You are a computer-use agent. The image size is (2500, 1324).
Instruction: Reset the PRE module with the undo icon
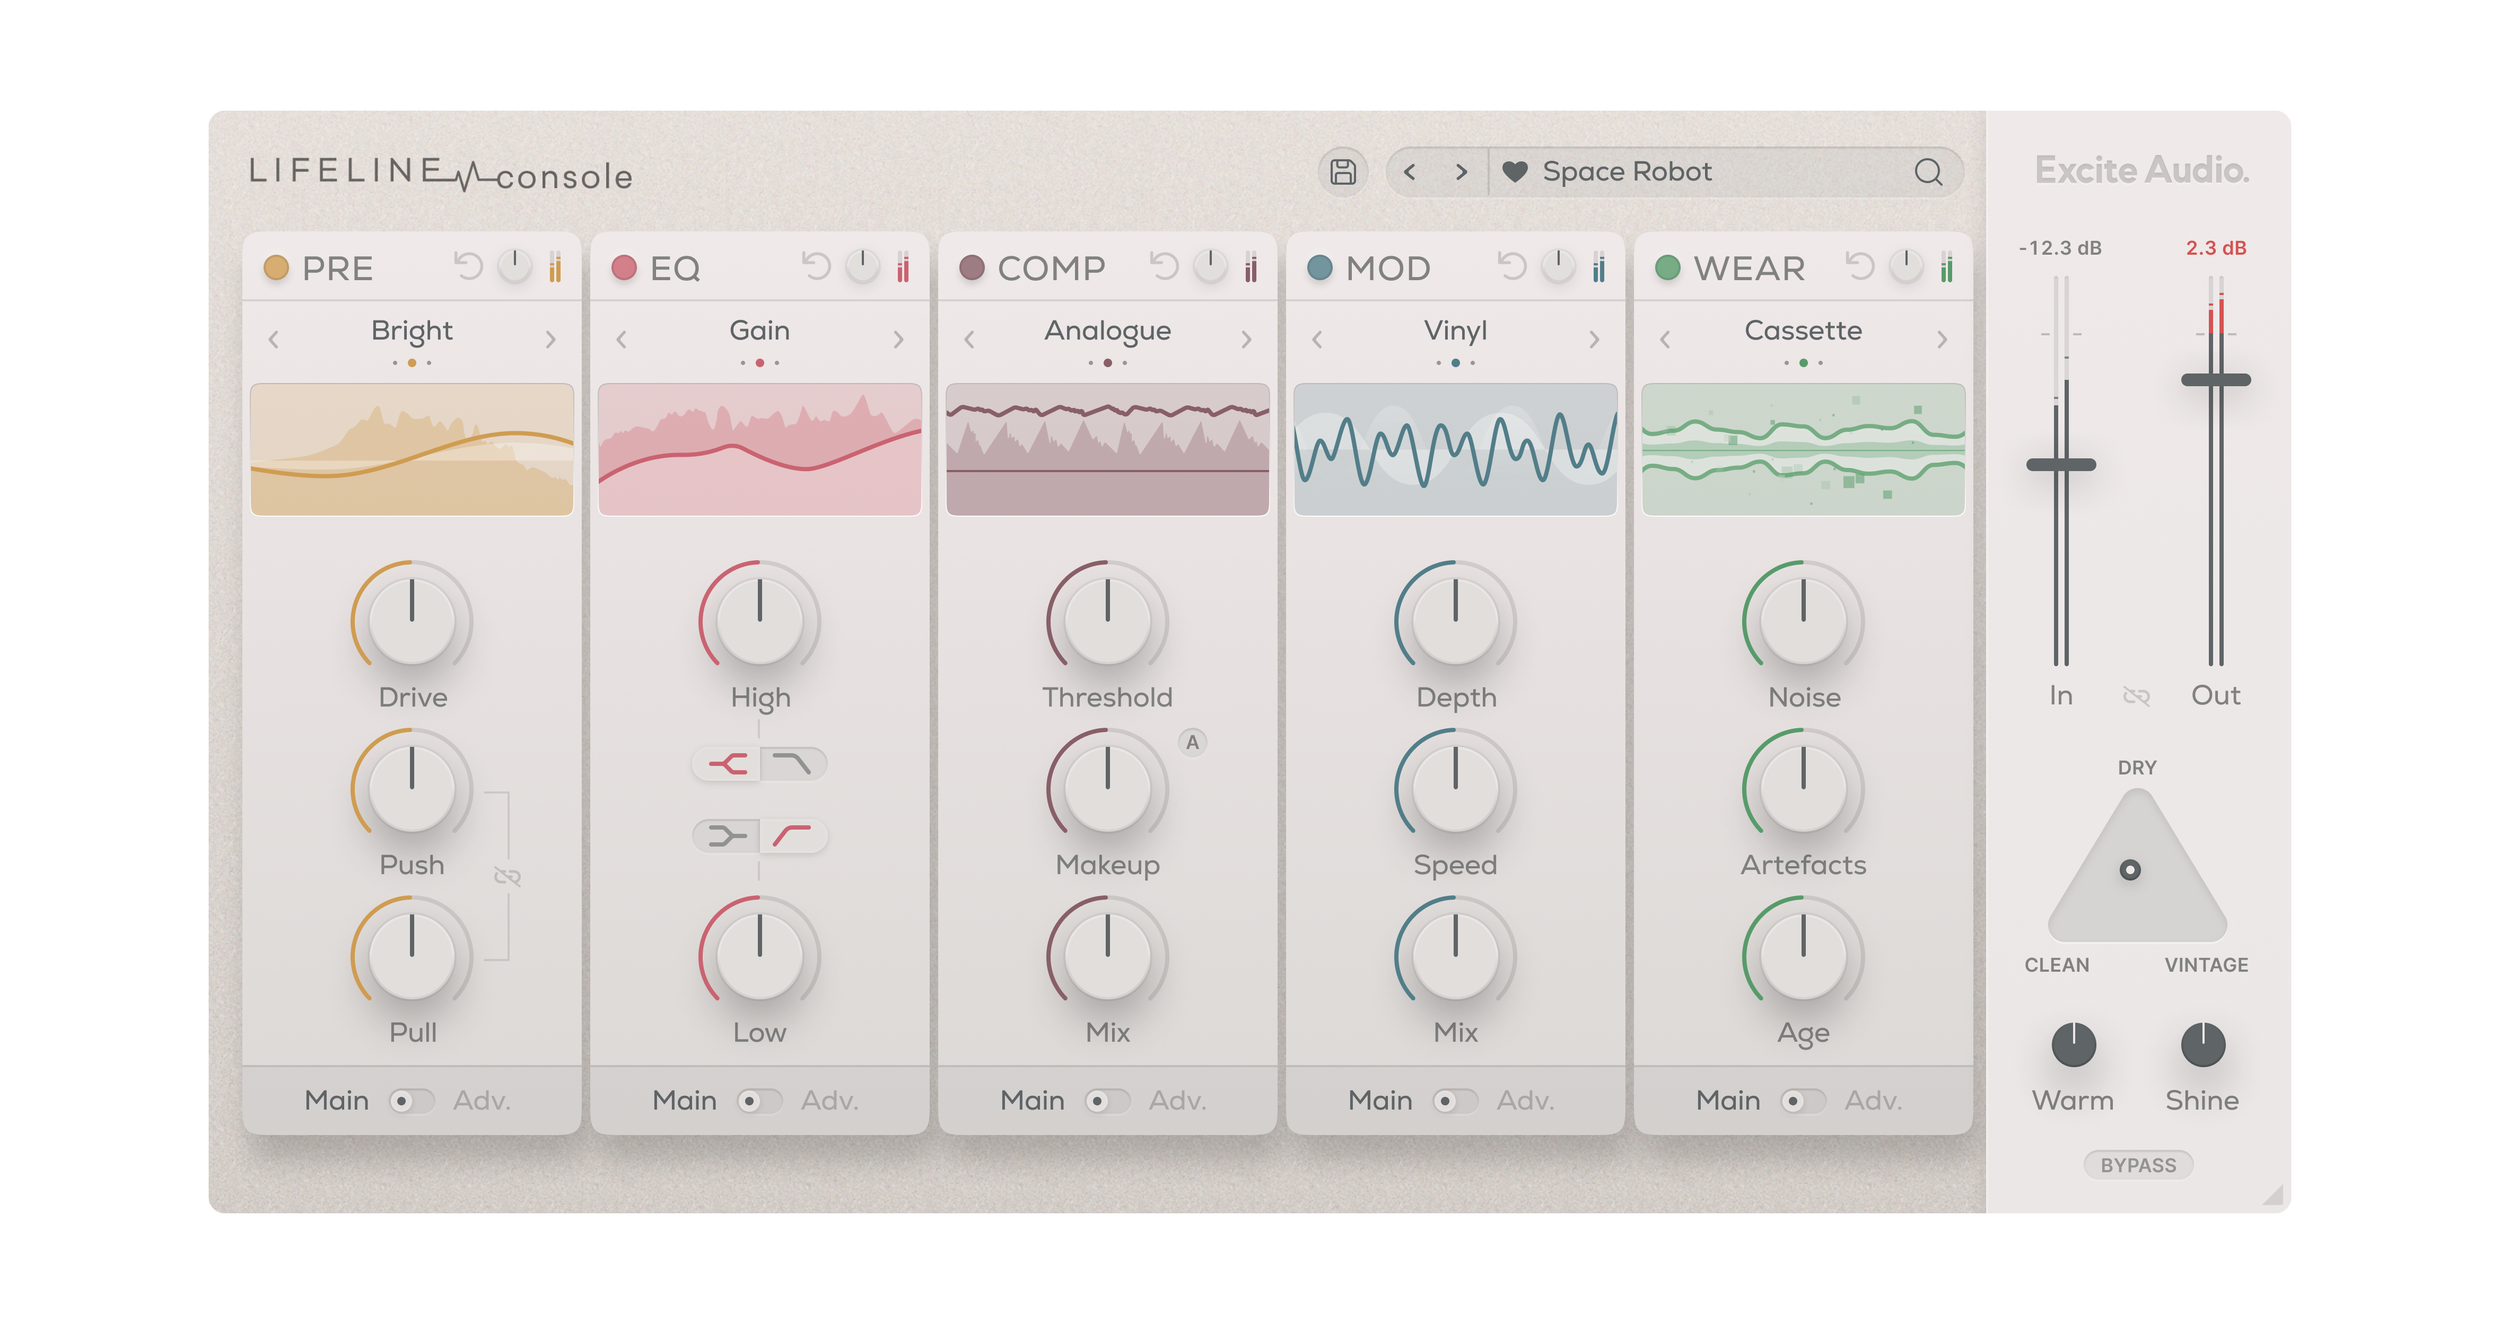468,266
